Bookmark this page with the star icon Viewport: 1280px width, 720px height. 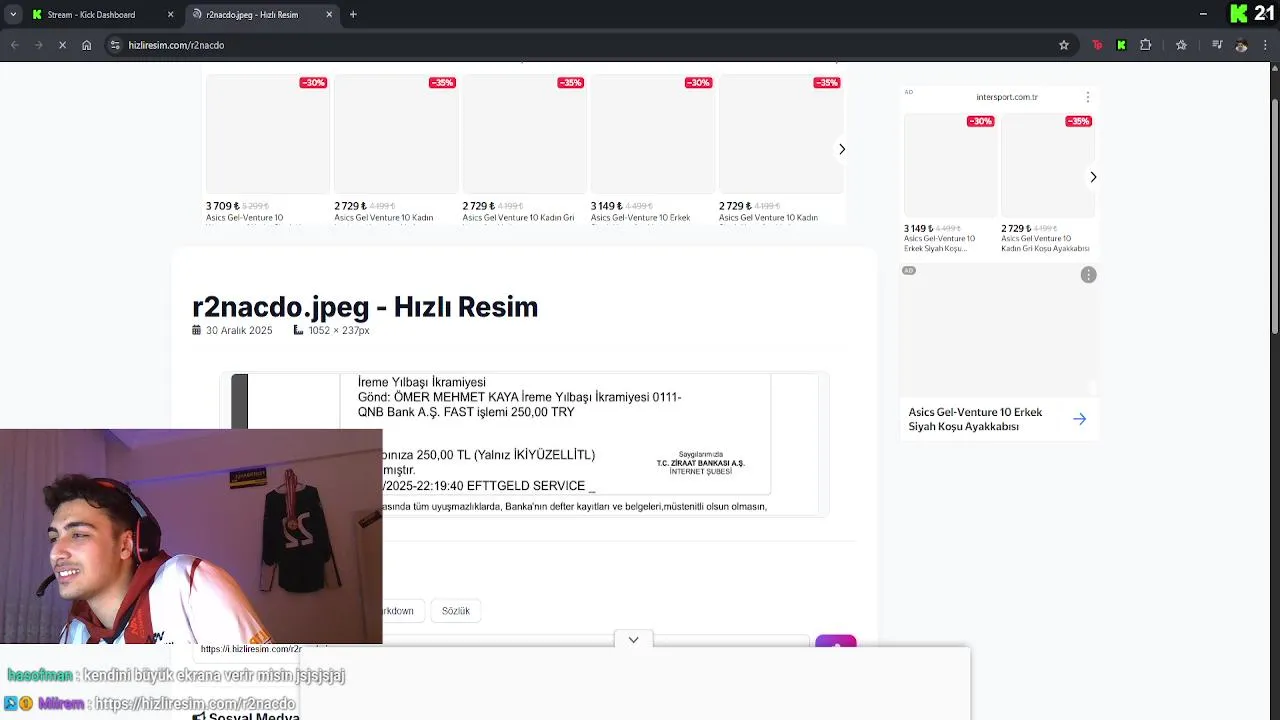pyautogui.click(x=1064, y=45)
